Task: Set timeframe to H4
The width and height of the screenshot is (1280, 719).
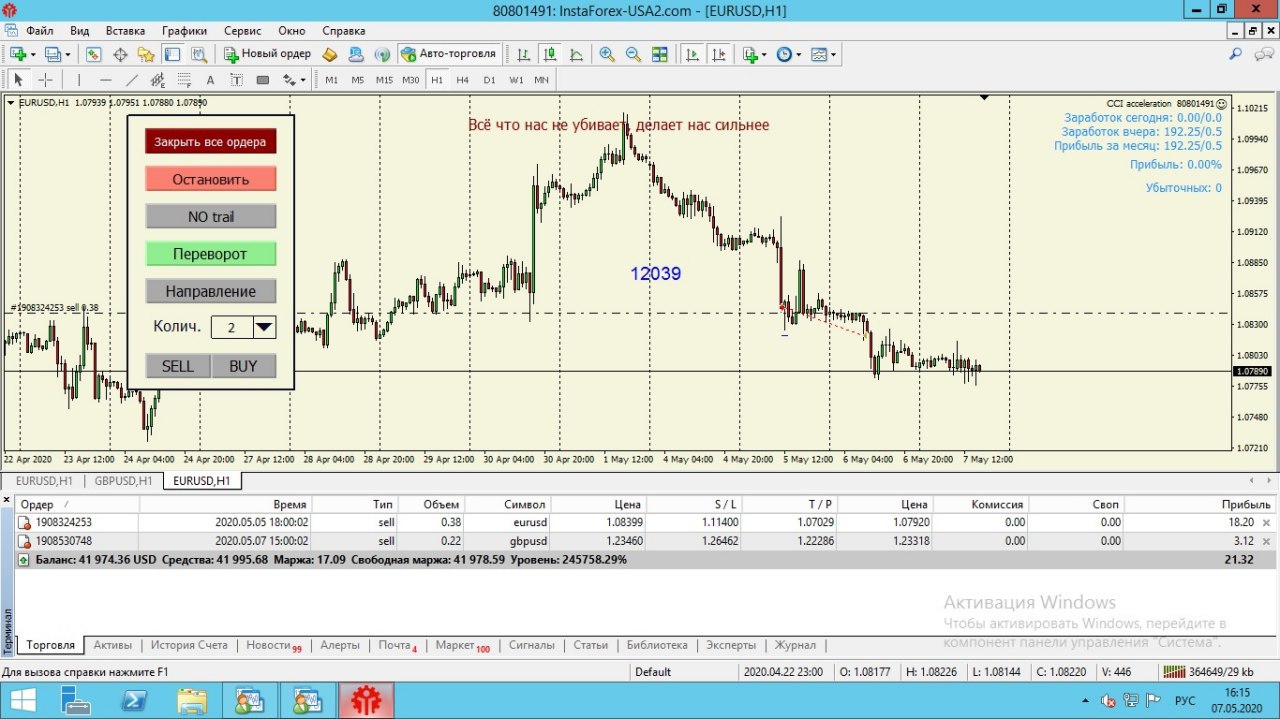Action: 462,80
